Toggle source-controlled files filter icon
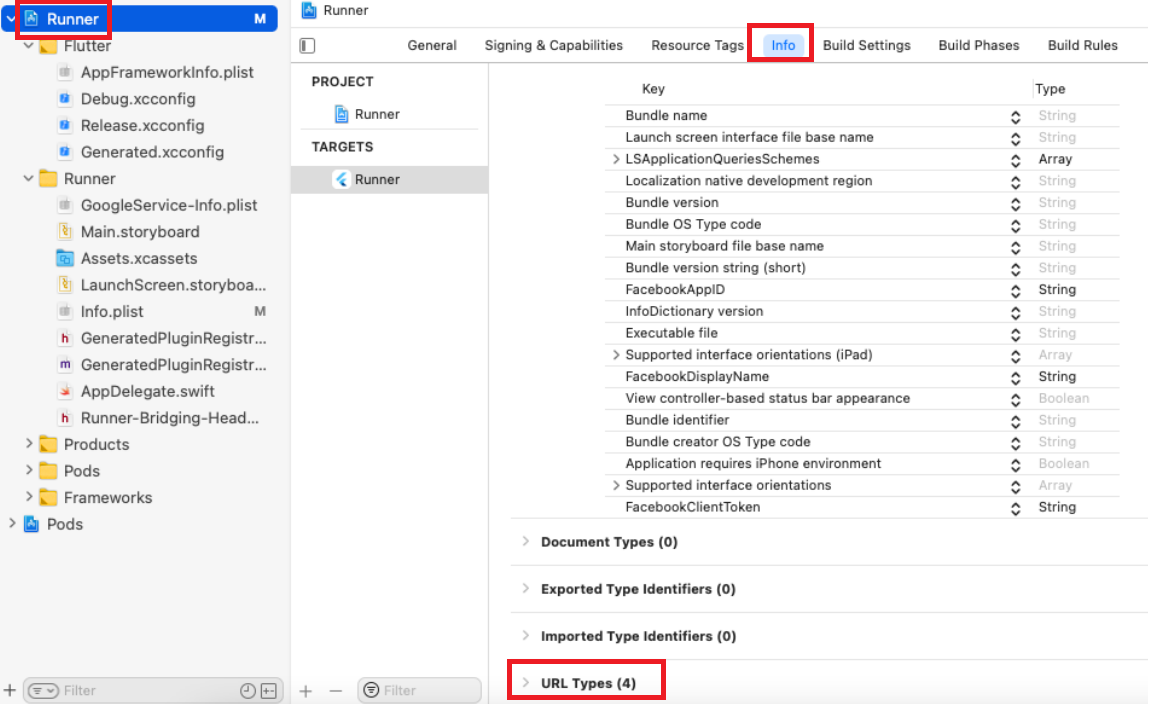 (x=269, y=690)
